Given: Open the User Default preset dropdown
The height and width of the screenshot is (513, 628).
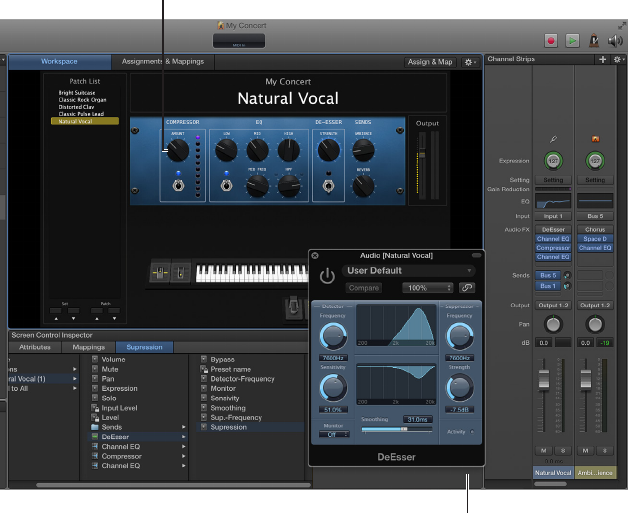Looking at the screenshot, I should point(408,270).
